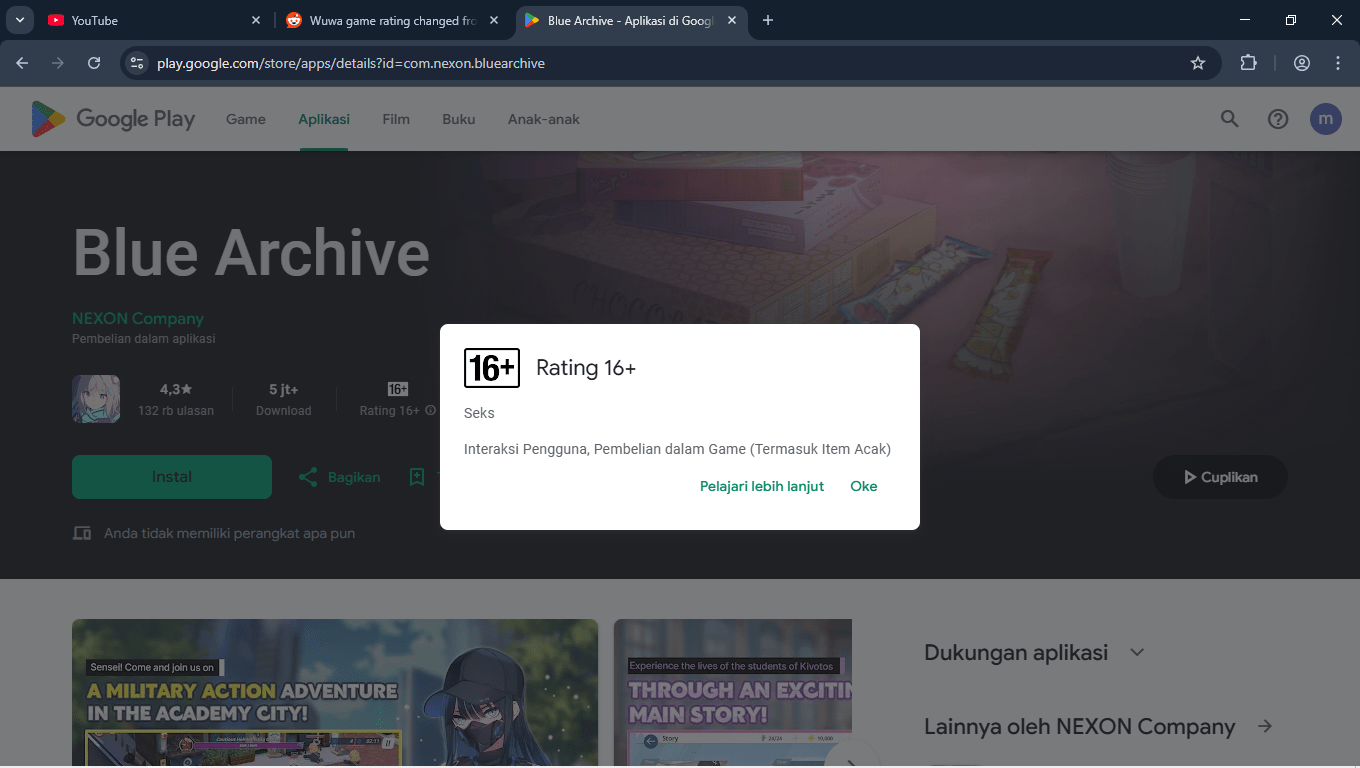Switch to the Wuwa game rating tab
The width and height of the screenshot is (1360, 768).
pos(393,20)
